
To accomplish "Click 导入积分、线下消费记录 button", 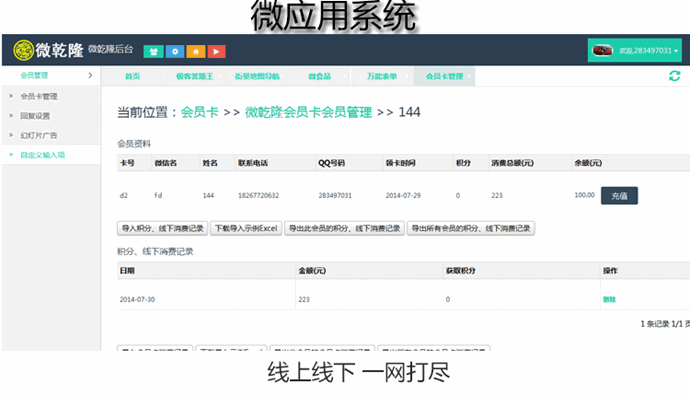I will tap(162, 228).
